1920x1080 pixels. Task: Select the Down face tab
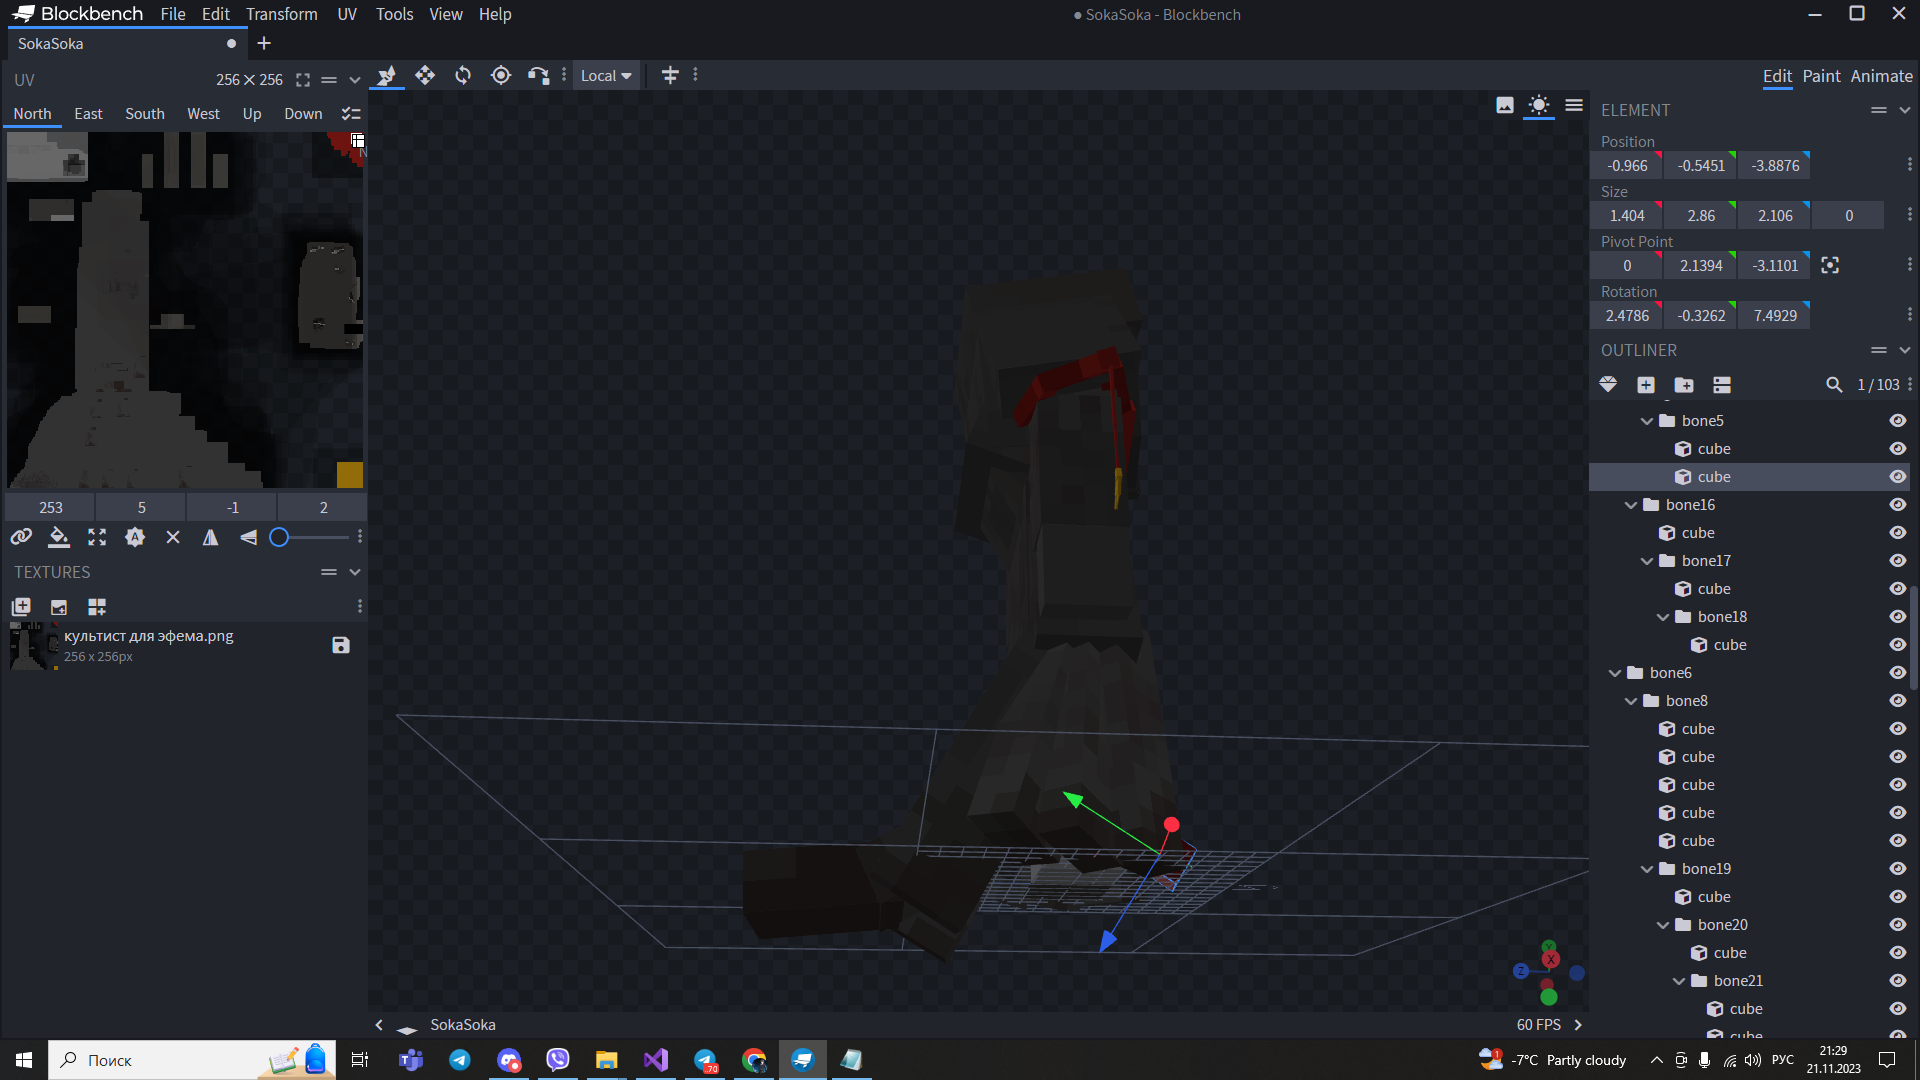click(303, 114)
